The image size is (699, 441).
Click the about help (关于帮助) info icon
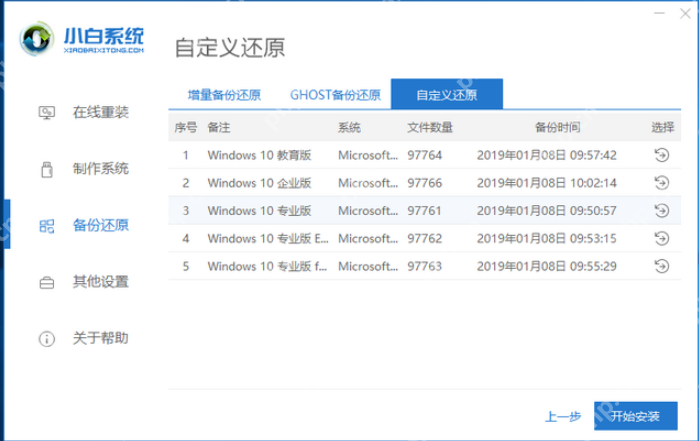pyautogui.click(x=46, y=338)
